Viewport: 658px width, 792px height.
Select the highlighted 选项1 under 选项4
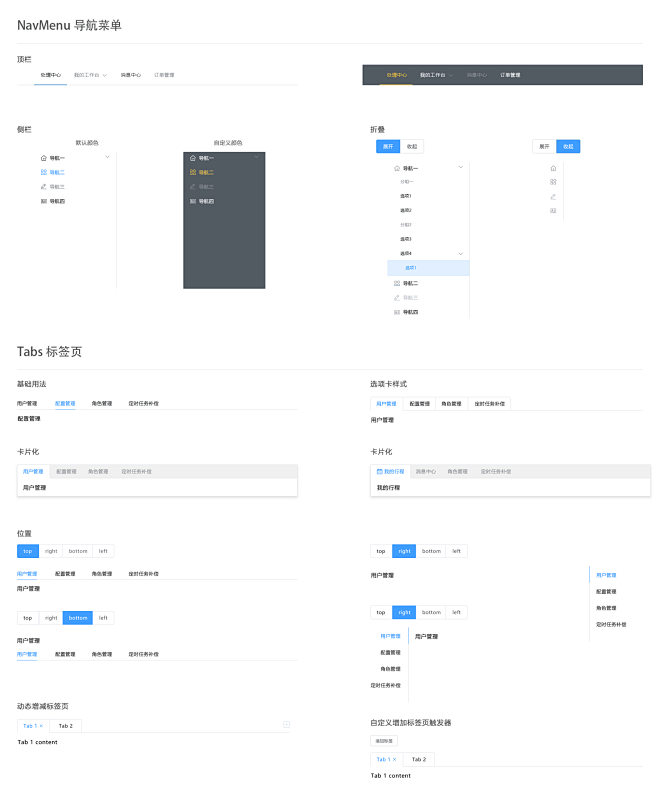411,268
